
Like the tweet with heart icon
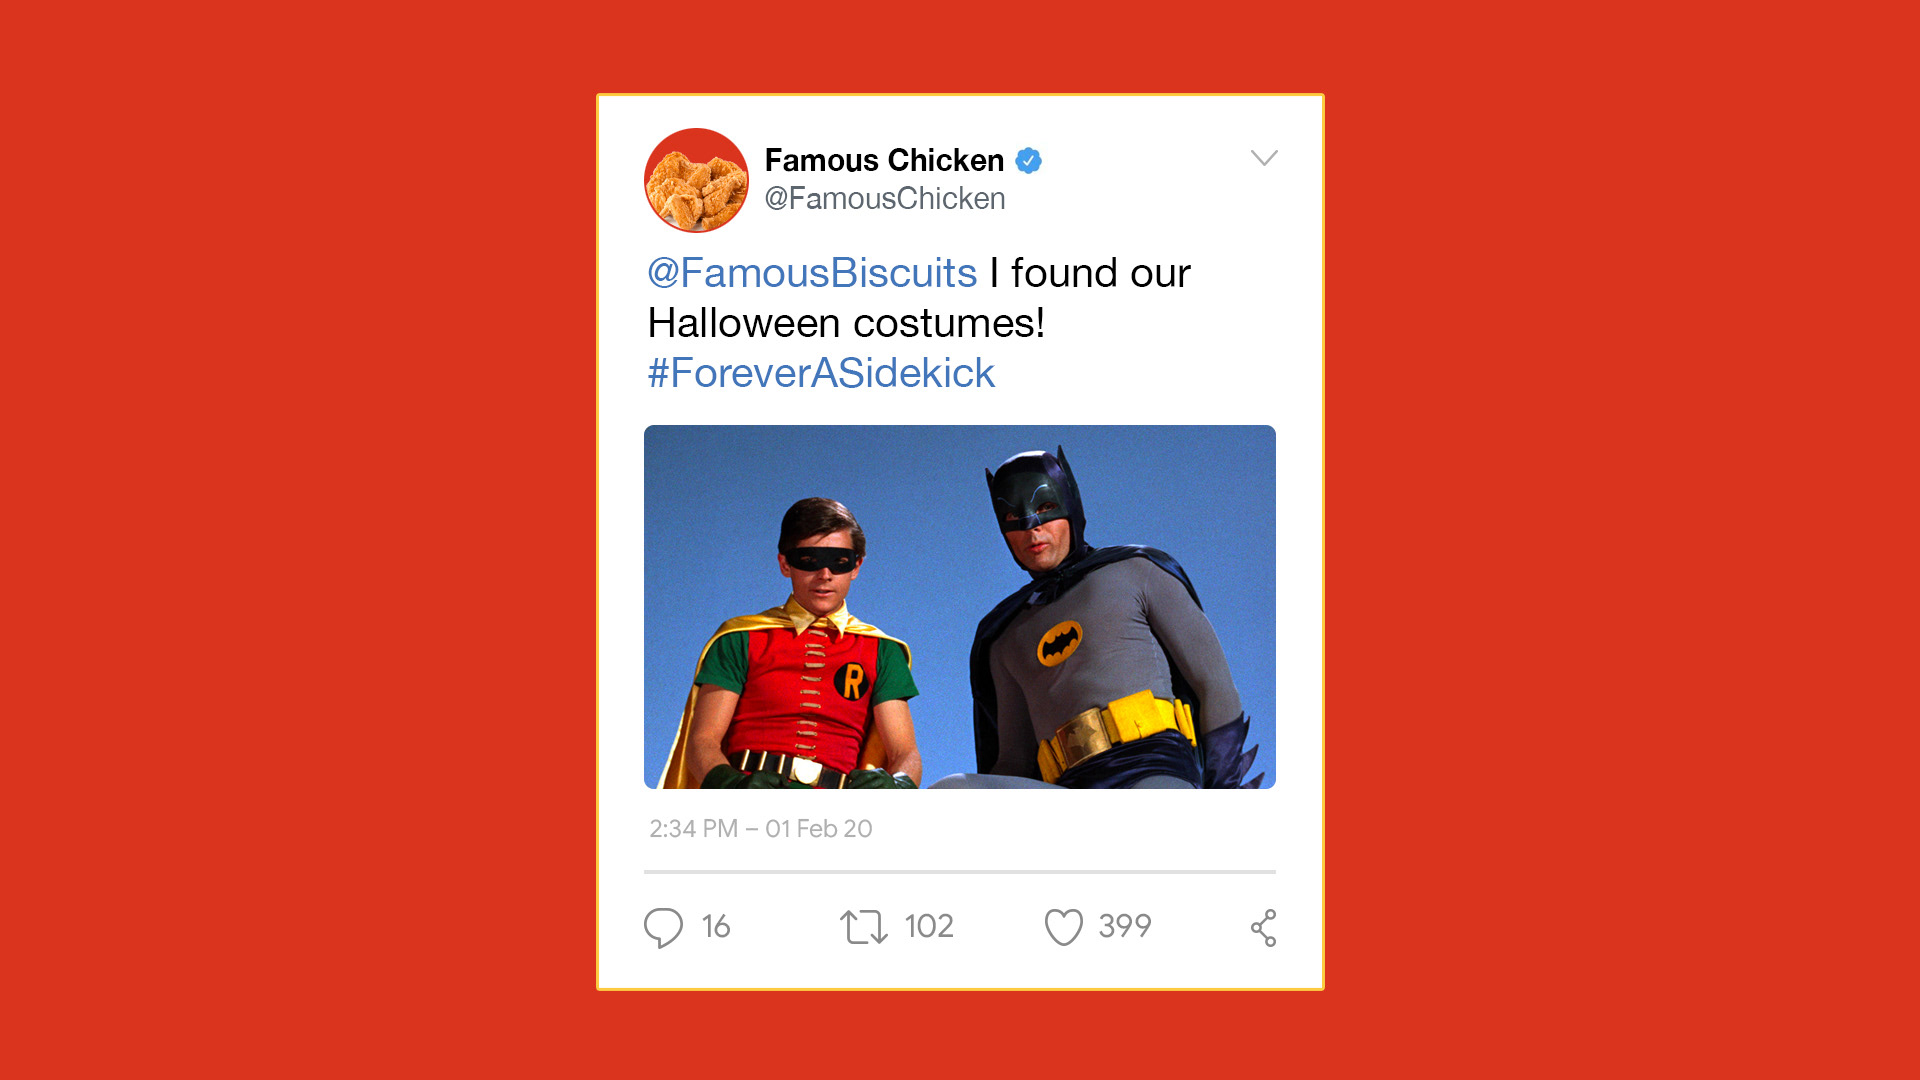pyautogui.click(x=1064, y=927)
